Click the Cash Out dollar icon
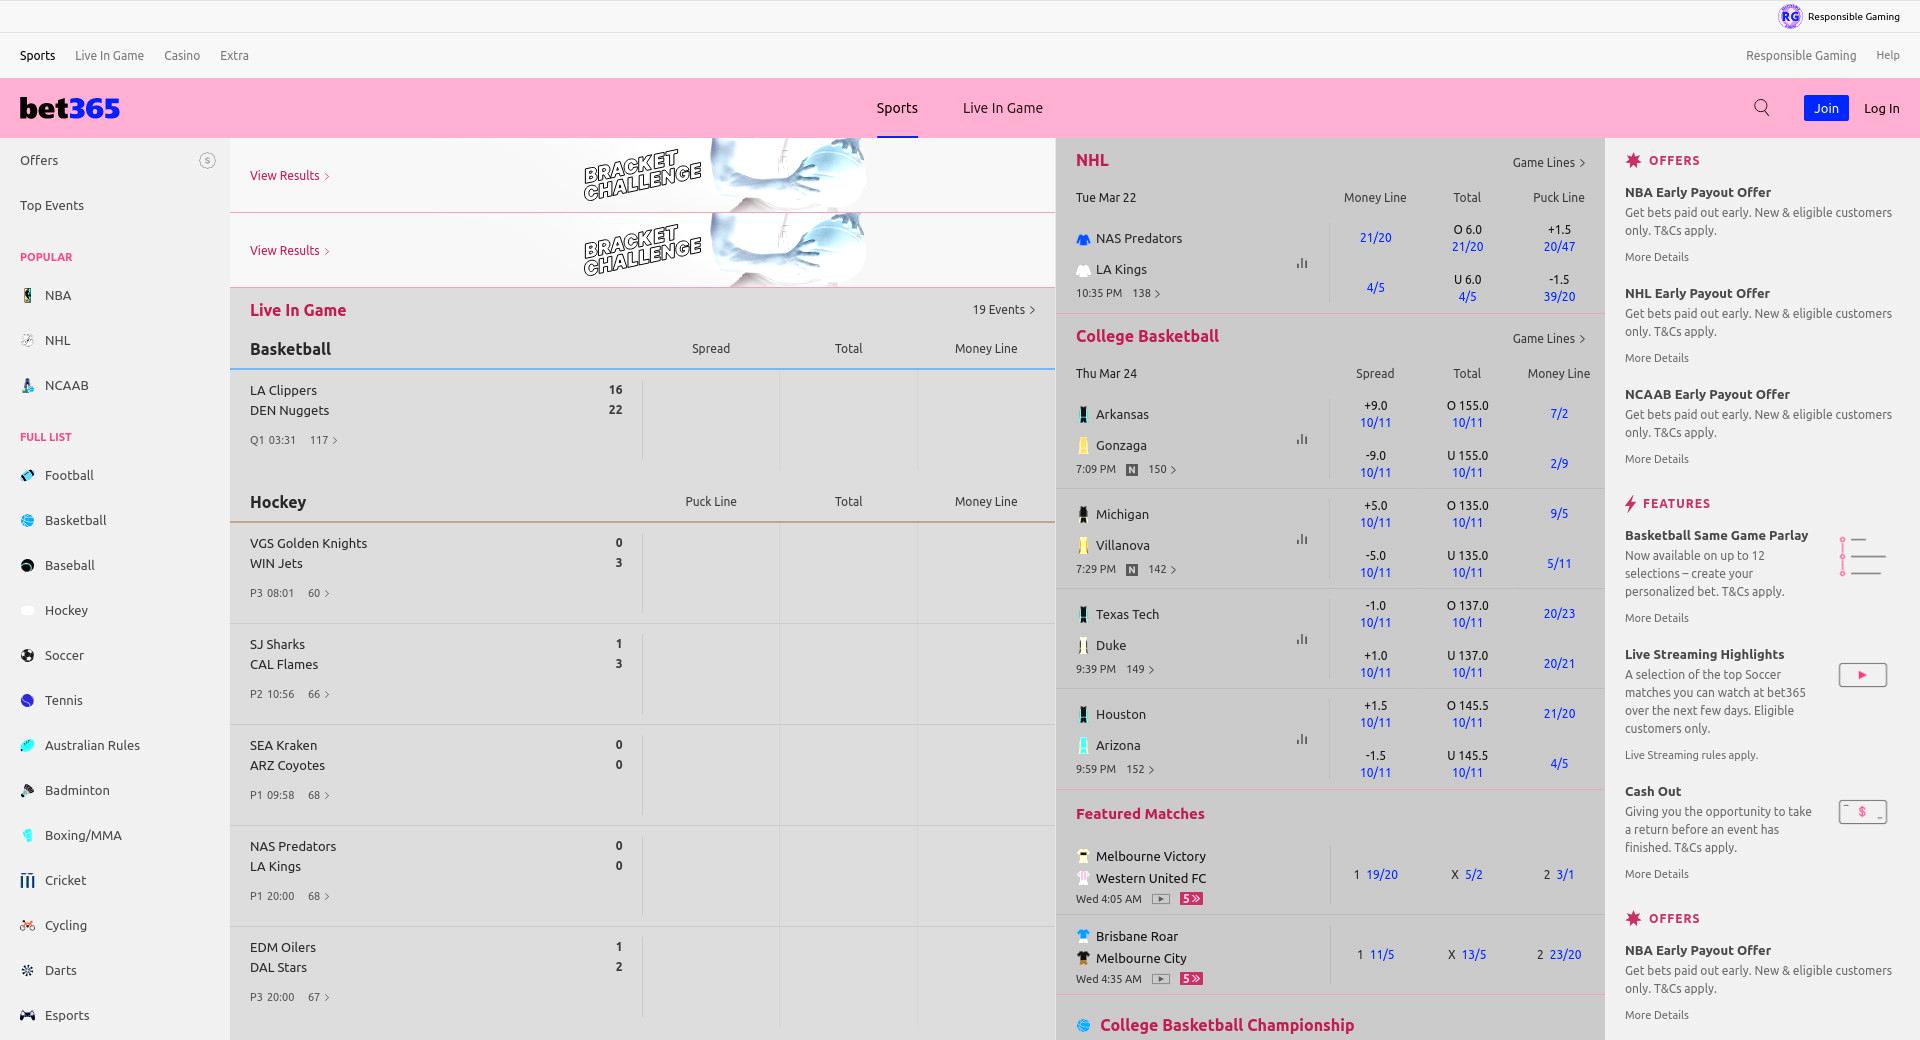This screenshot has height=1040, width=1920. (1862, 812)
